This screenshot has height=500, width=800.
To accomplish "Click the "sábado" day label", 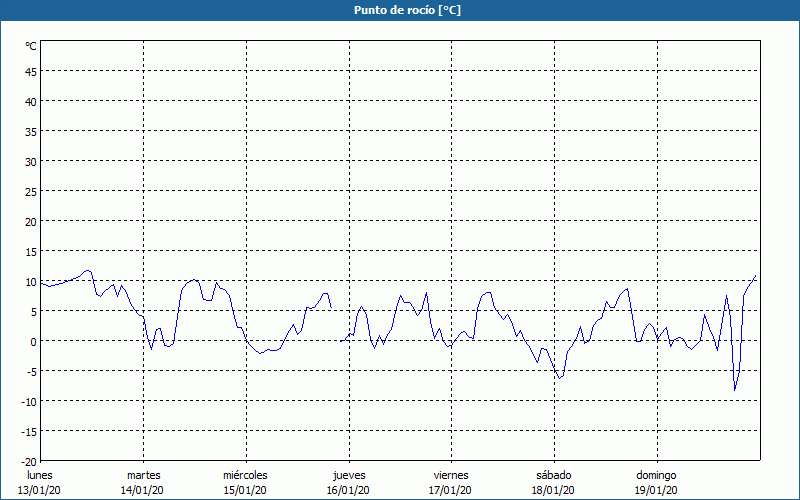I will (553, 475).
